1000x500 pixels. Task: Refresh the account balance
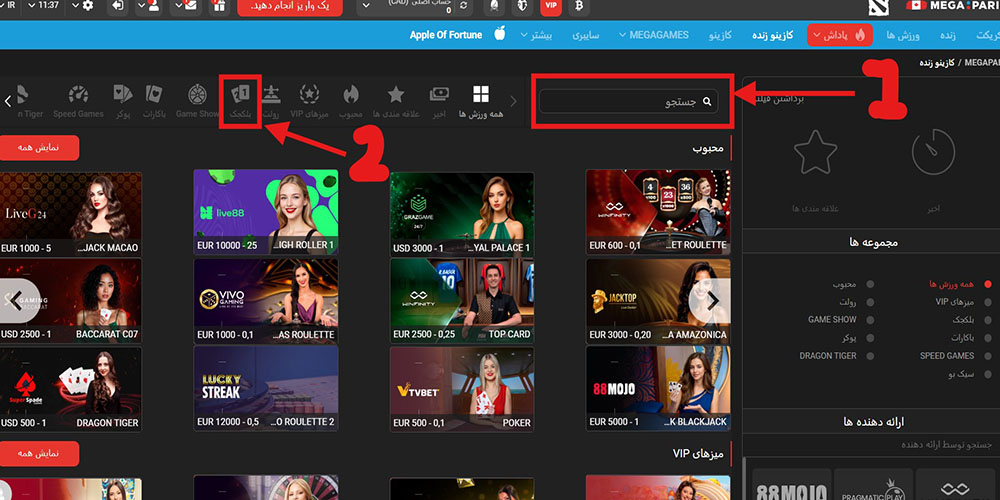tap(463, 6)
